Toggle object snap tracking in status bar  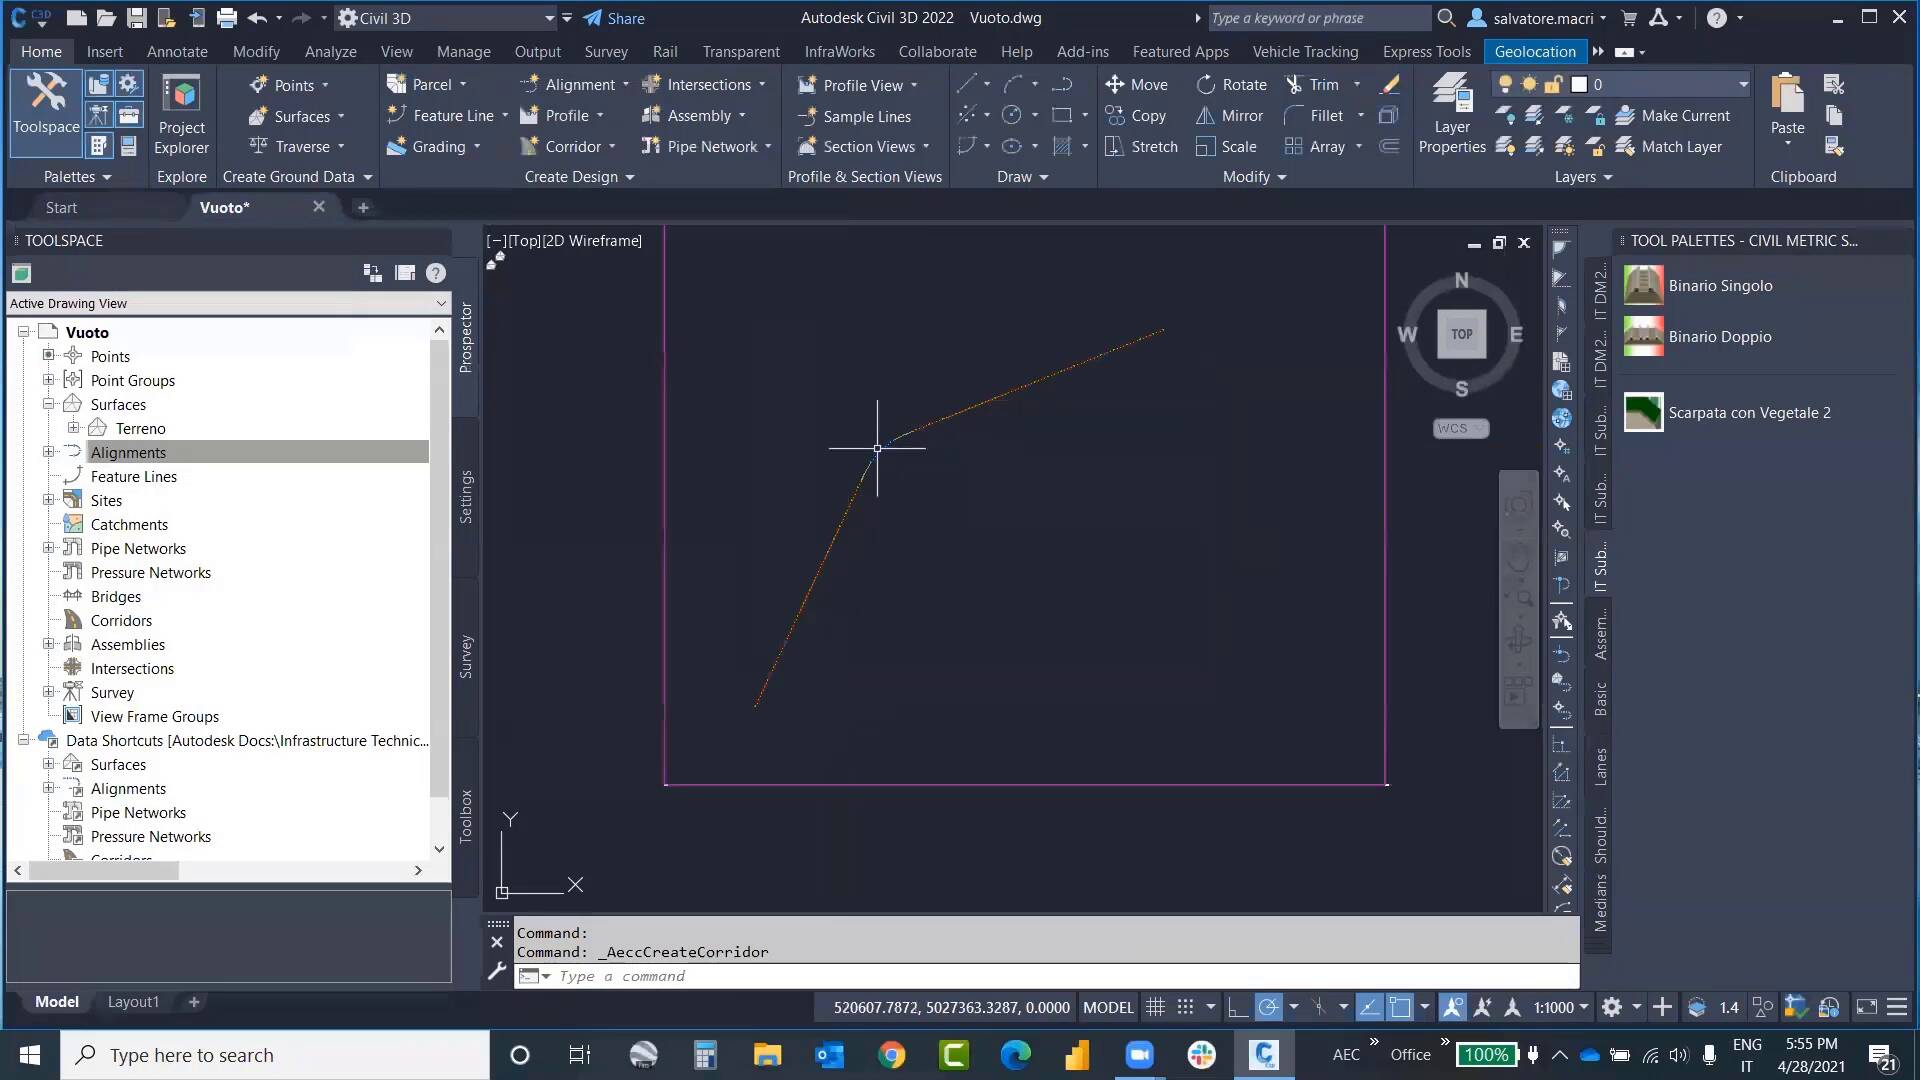tap(1370, 1008)
